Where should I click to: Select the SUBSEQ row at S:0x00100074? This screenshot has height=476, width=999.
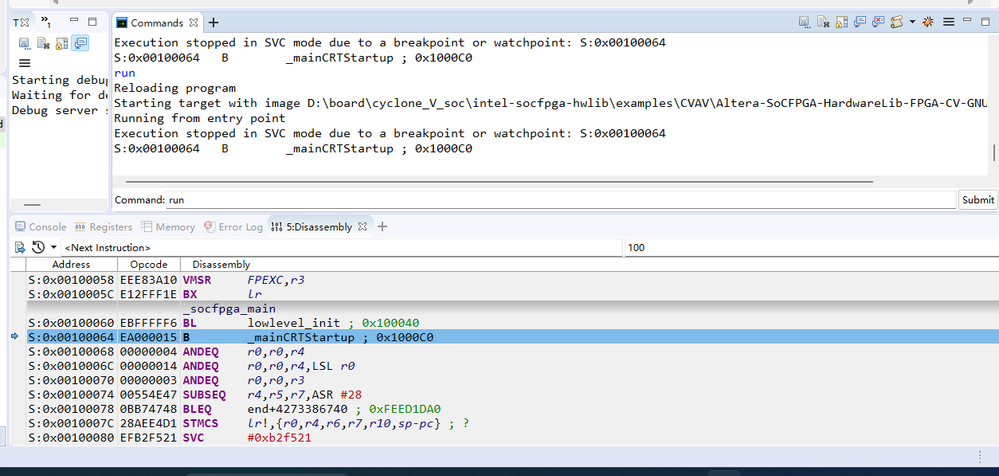coord(512,394)
